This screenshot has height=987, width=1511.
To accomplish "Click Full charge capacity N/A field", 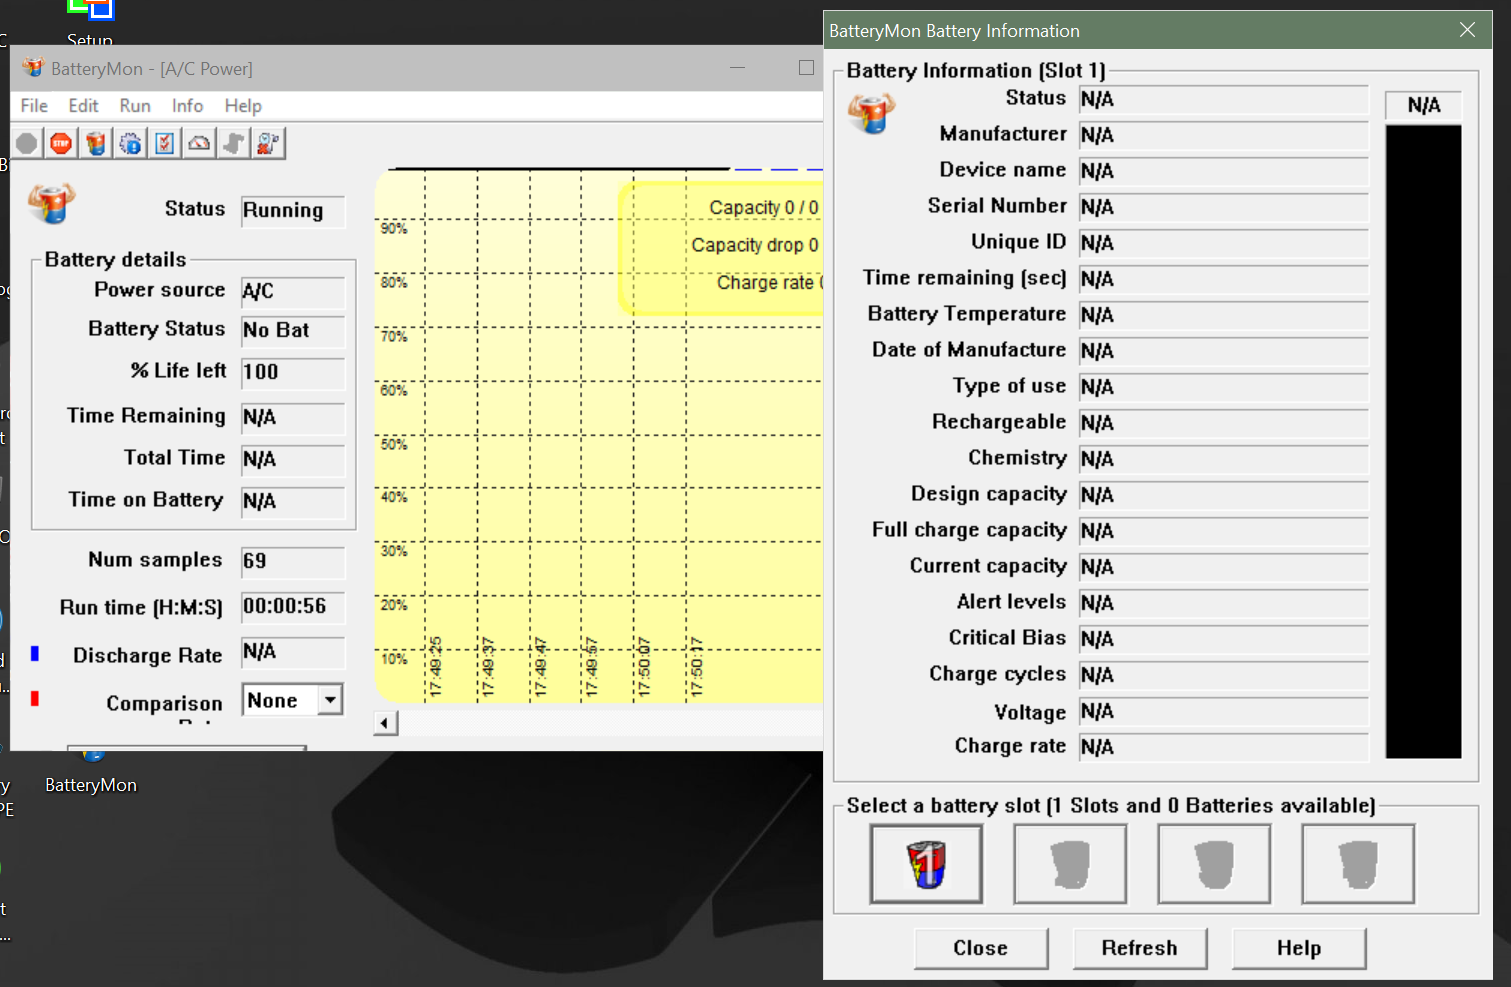I will pos(1224,531).
